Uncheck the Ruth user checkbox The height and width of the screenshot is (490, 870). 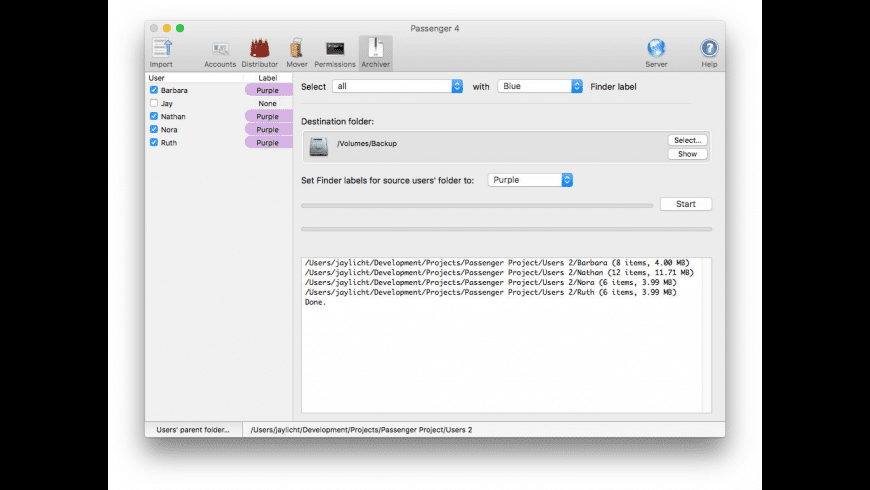click(154, 143)
